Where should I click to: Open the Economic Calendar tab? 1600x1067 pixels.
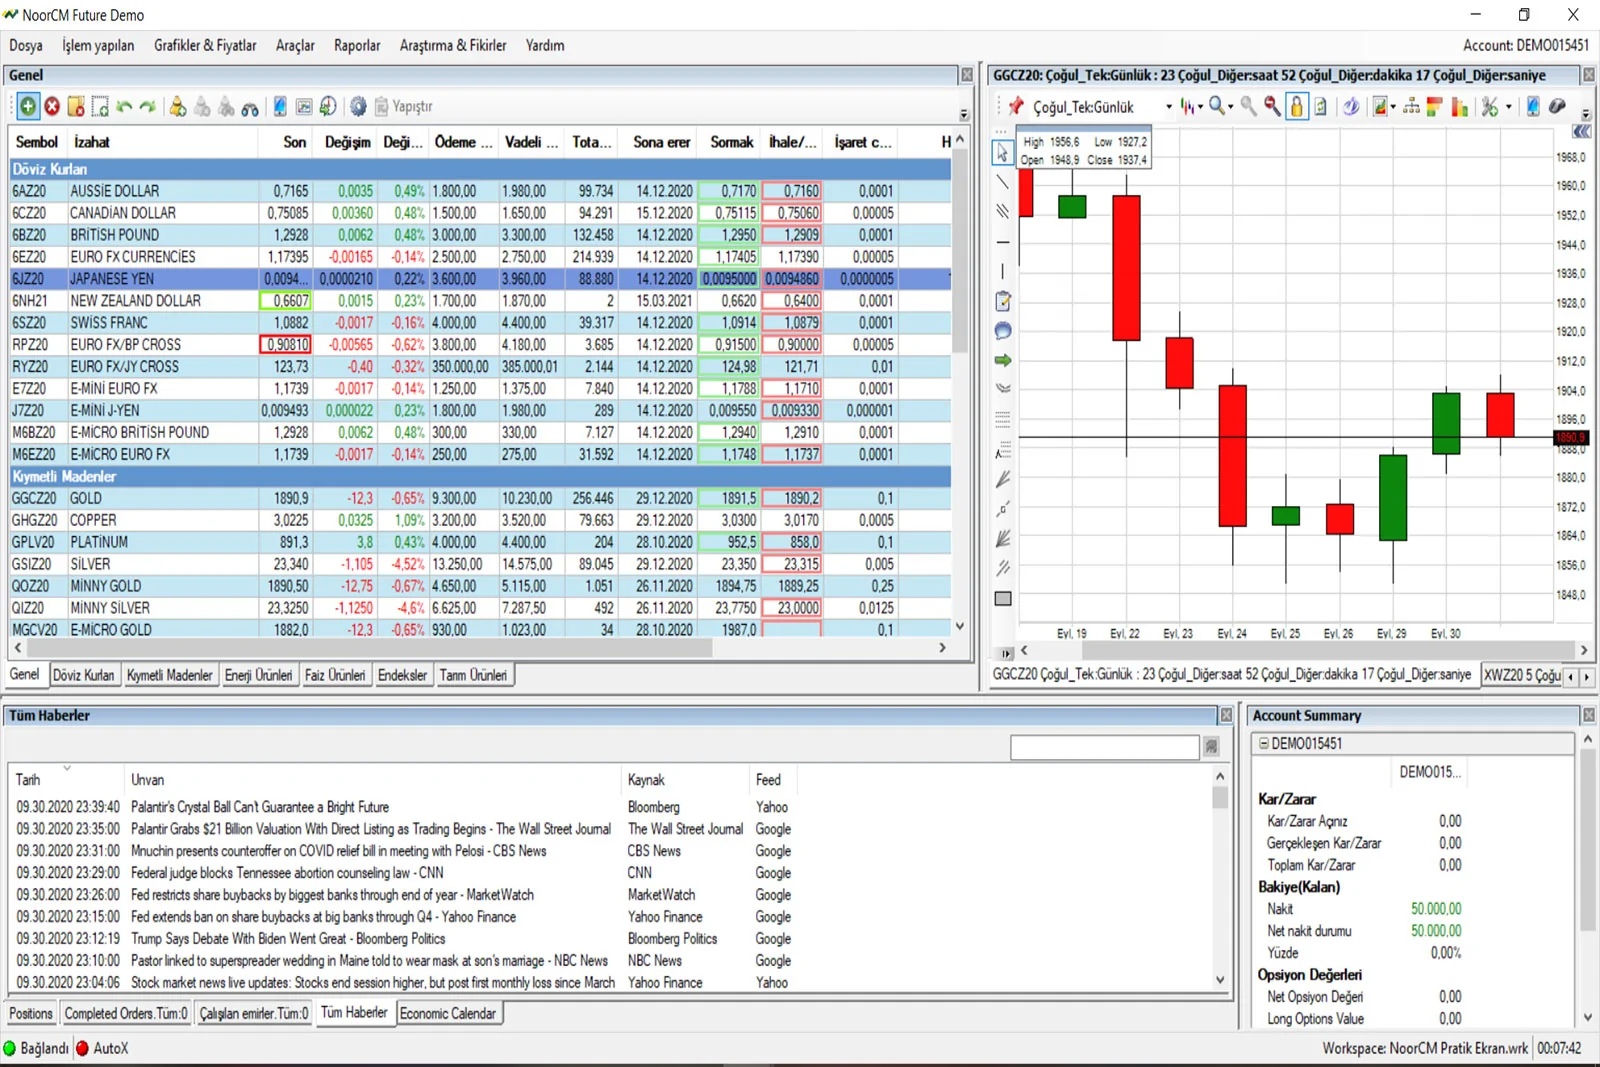tap(447, 1013)
